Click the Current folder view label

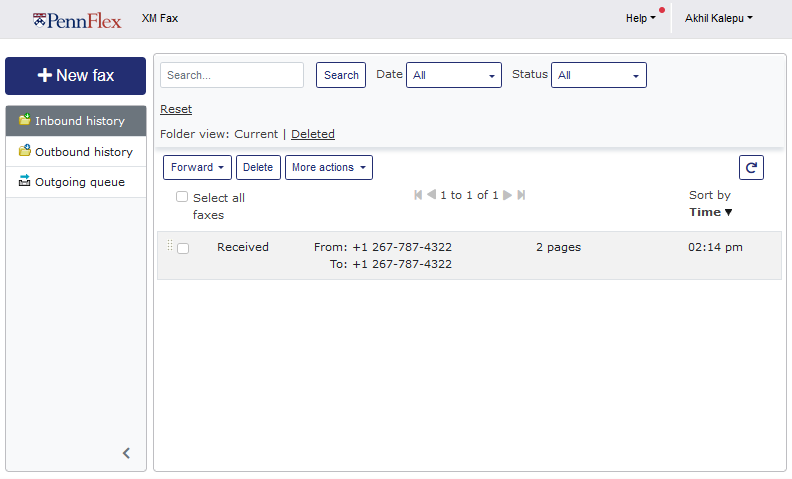[256, 134]
